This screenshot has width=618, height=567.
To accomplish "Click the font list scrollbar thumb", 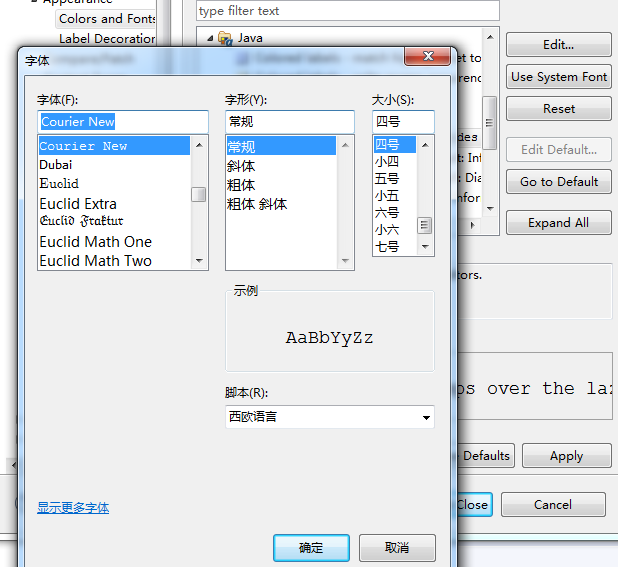I will point(199,195).
